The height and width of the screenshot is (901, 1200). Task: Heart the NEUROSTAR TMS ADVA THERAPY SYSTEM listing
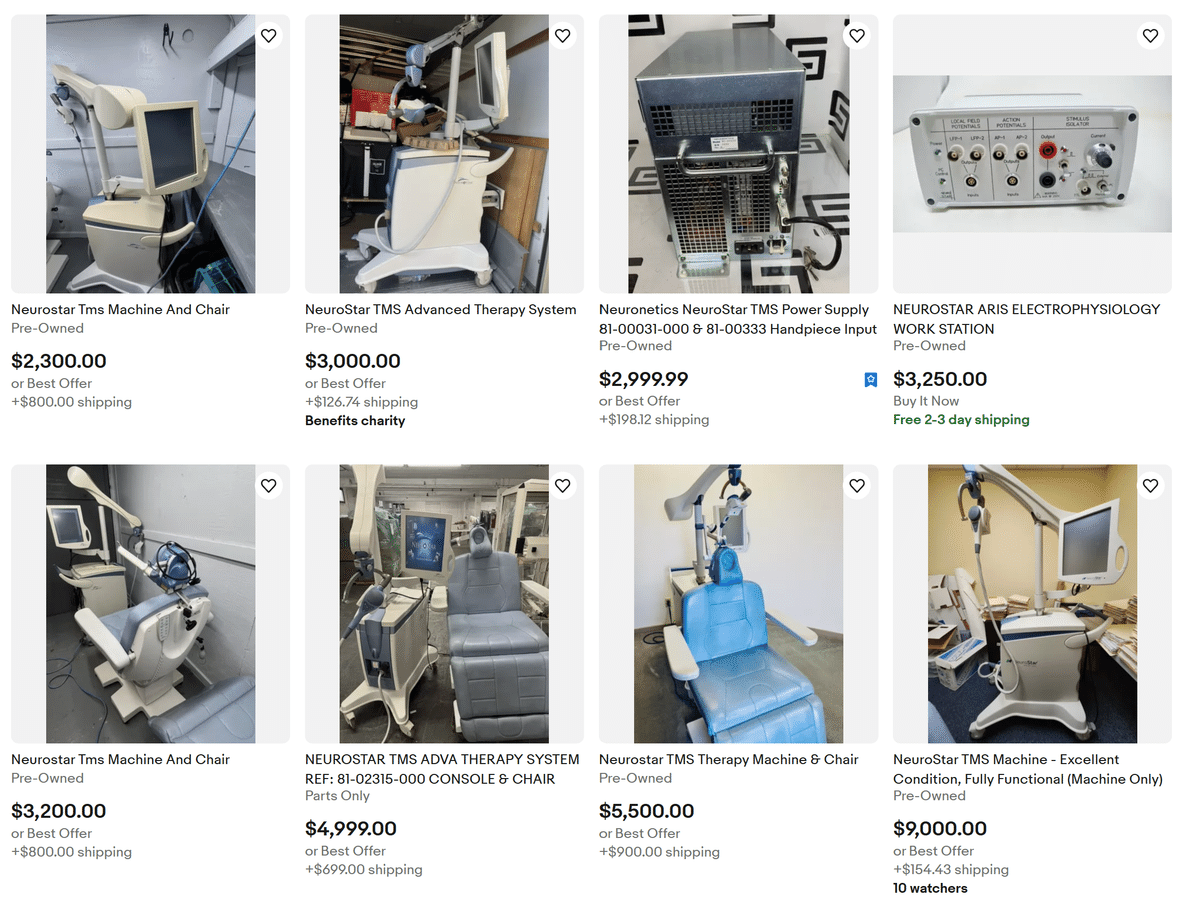coord(562,486)
